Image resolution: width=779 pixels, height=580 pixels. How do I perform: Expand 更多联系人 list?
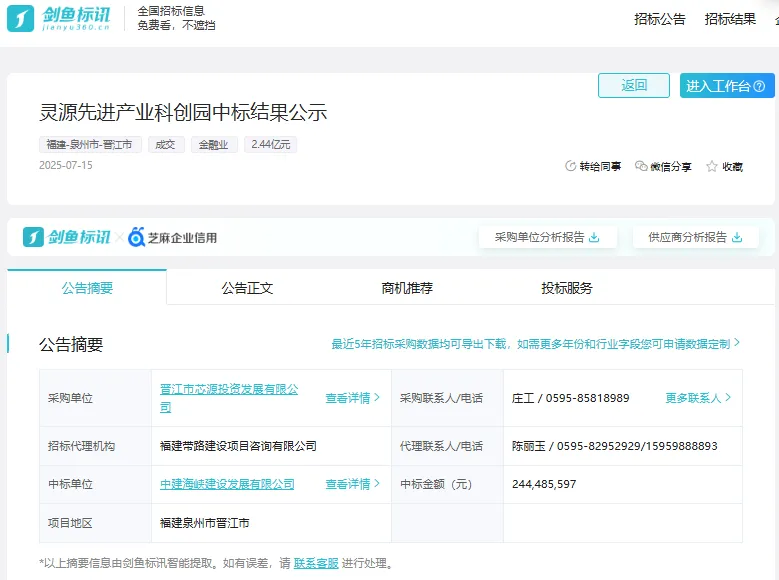click(x=698, y=398)
